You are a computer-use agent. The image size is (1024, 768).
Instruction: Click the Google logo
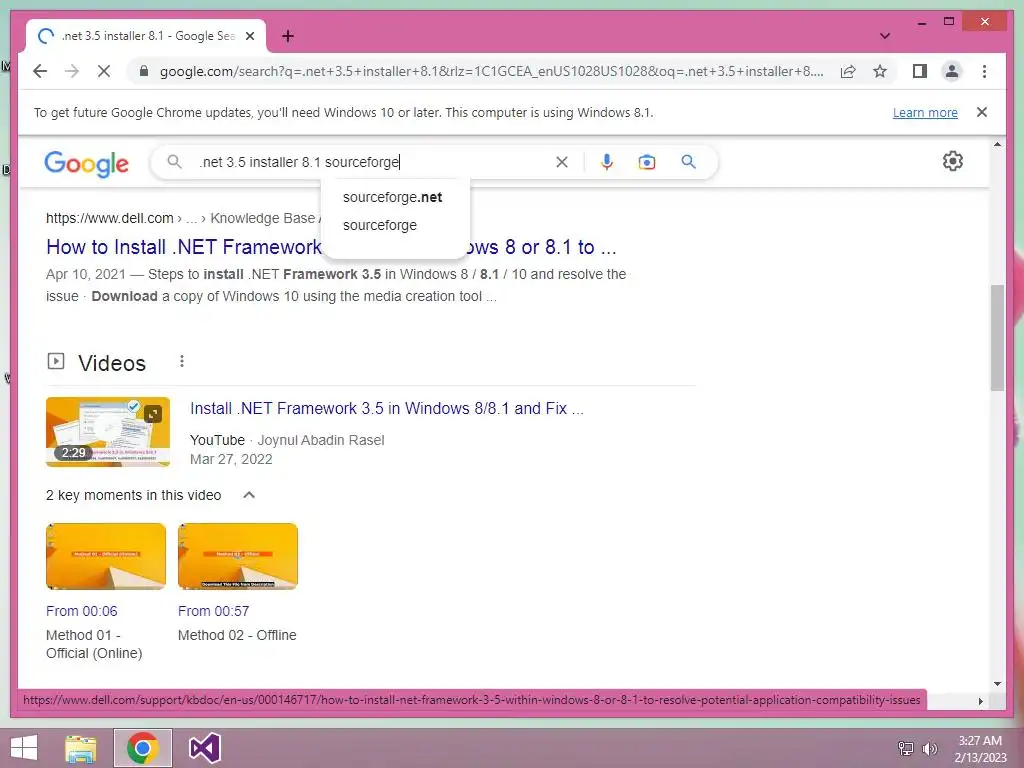click(86, 163)
